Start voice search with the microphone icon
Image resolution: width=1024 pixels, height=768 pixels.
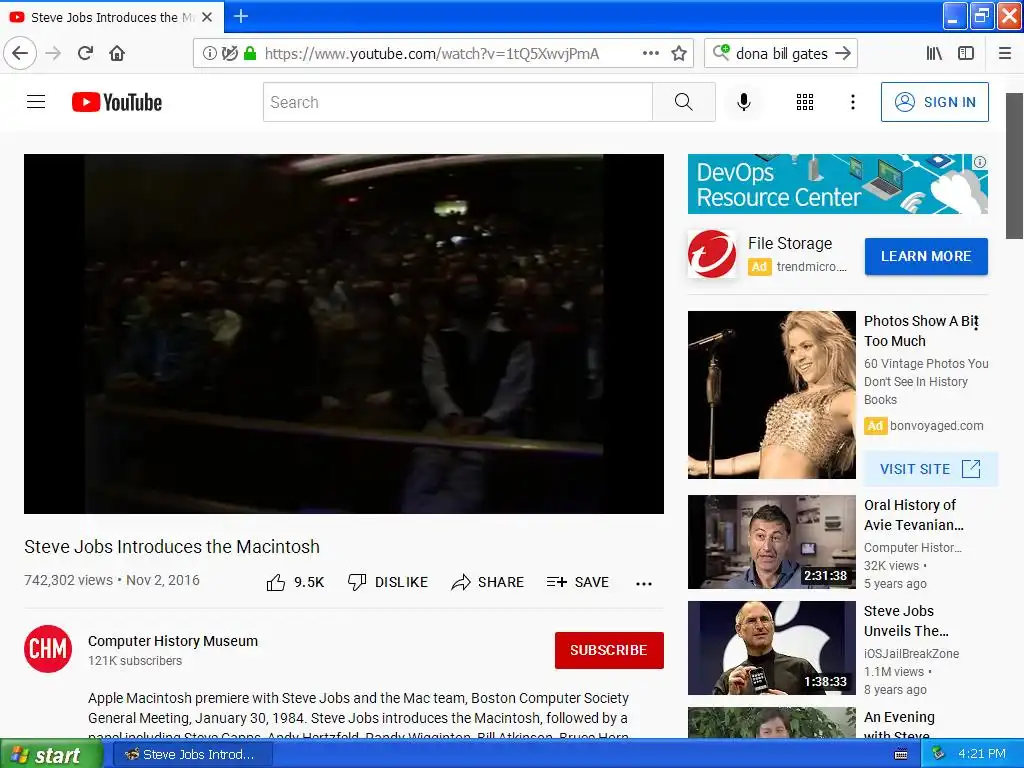point(743,102)
